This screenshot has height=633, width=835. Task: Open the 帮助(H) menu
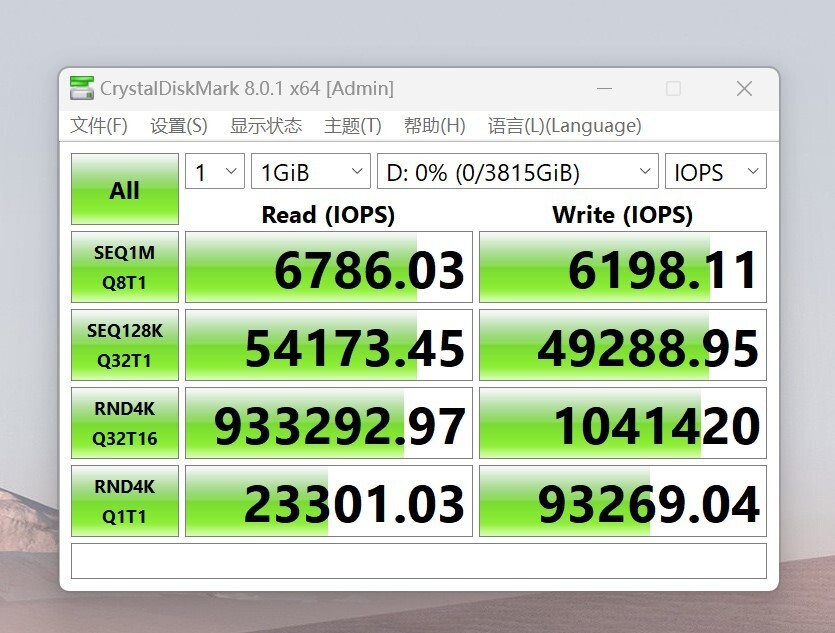[x=435, y=126]
